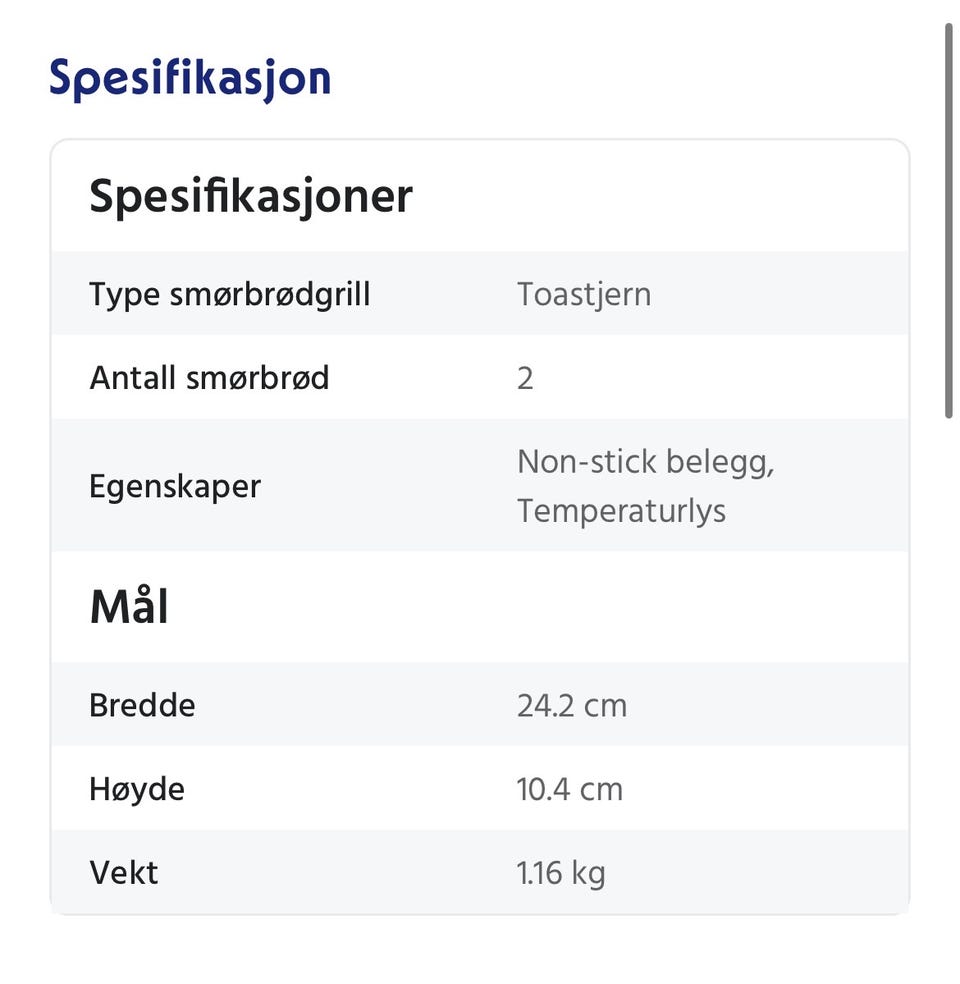Viewport: 960px width, 984px height.
Task: Click the Mål section heading
Action: (129, 606)
